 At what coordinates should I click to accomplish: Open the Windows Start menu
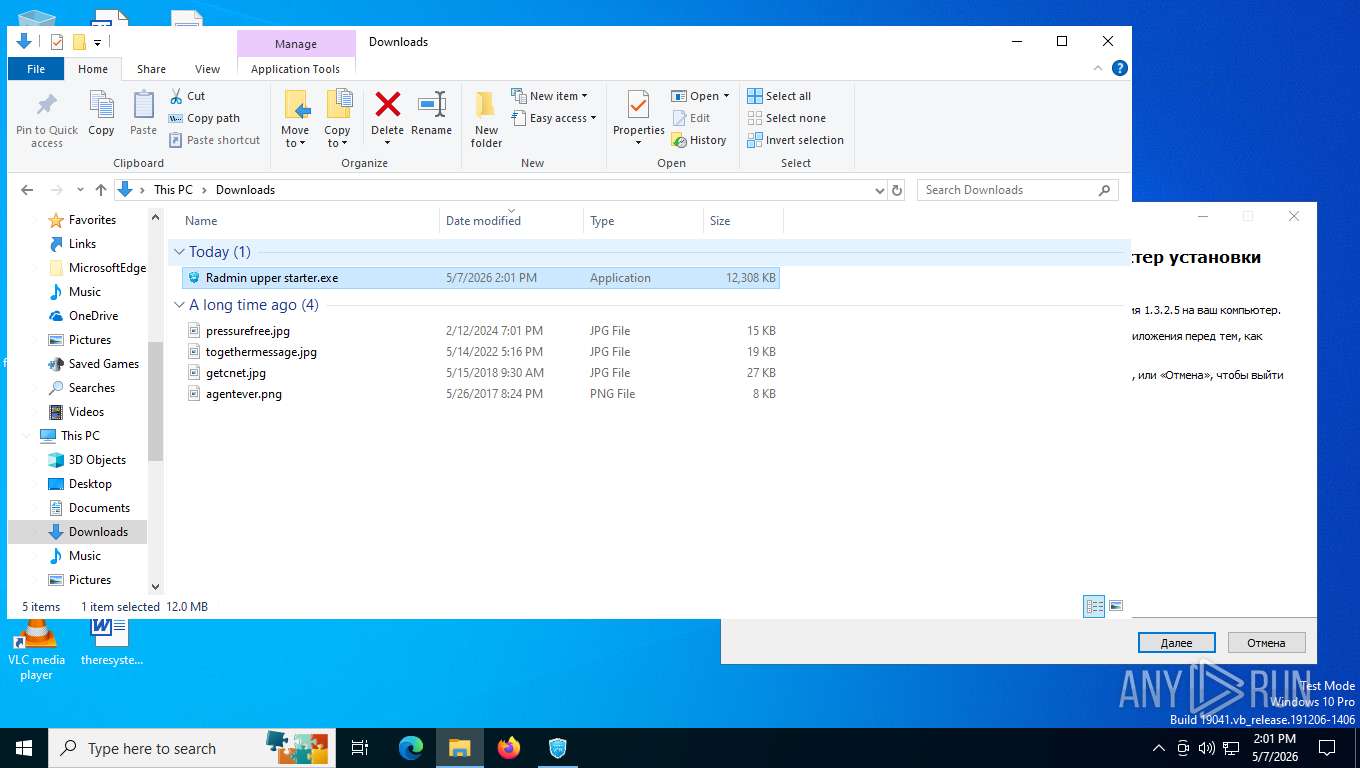24,748
